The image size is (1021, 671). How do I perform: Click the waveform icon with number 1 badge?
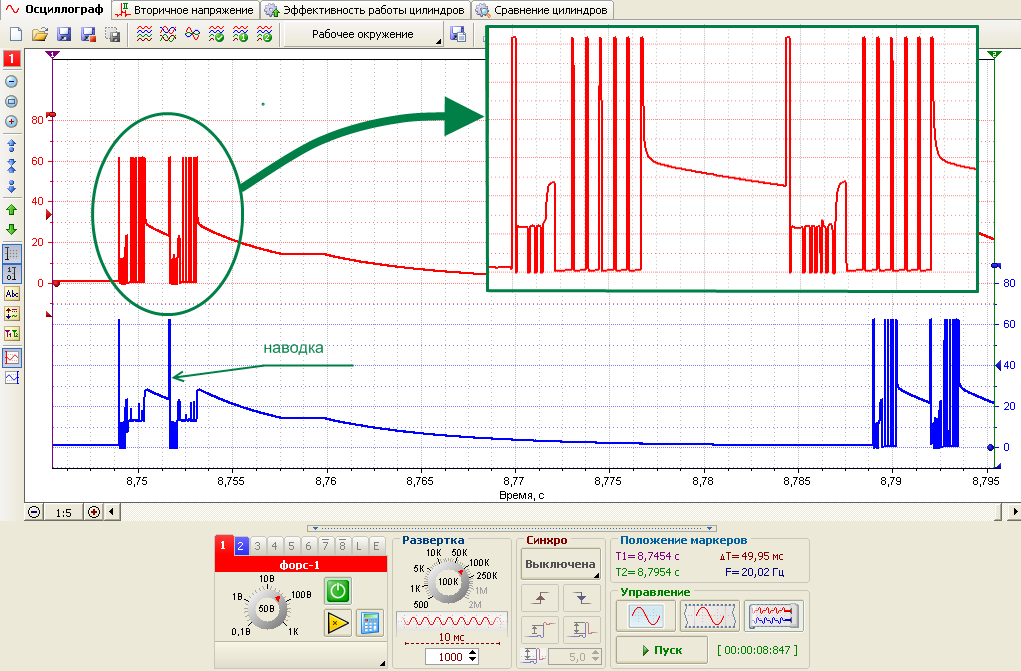[x=240, y=35]
